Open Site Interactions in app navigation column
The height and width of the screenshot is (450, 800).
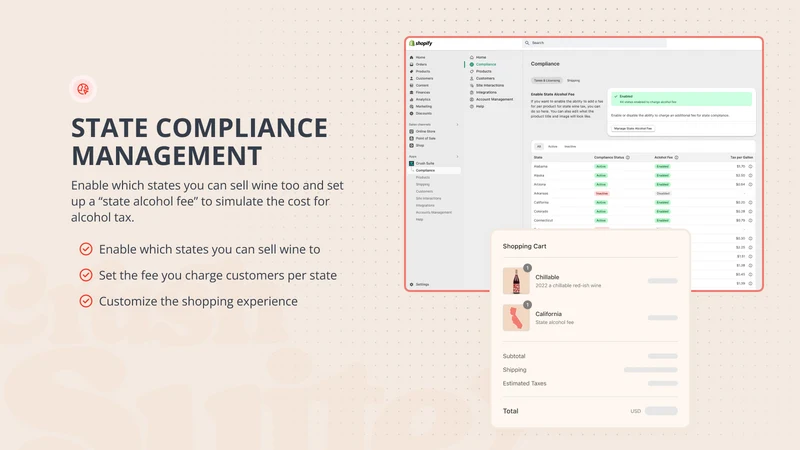(490, 85)
